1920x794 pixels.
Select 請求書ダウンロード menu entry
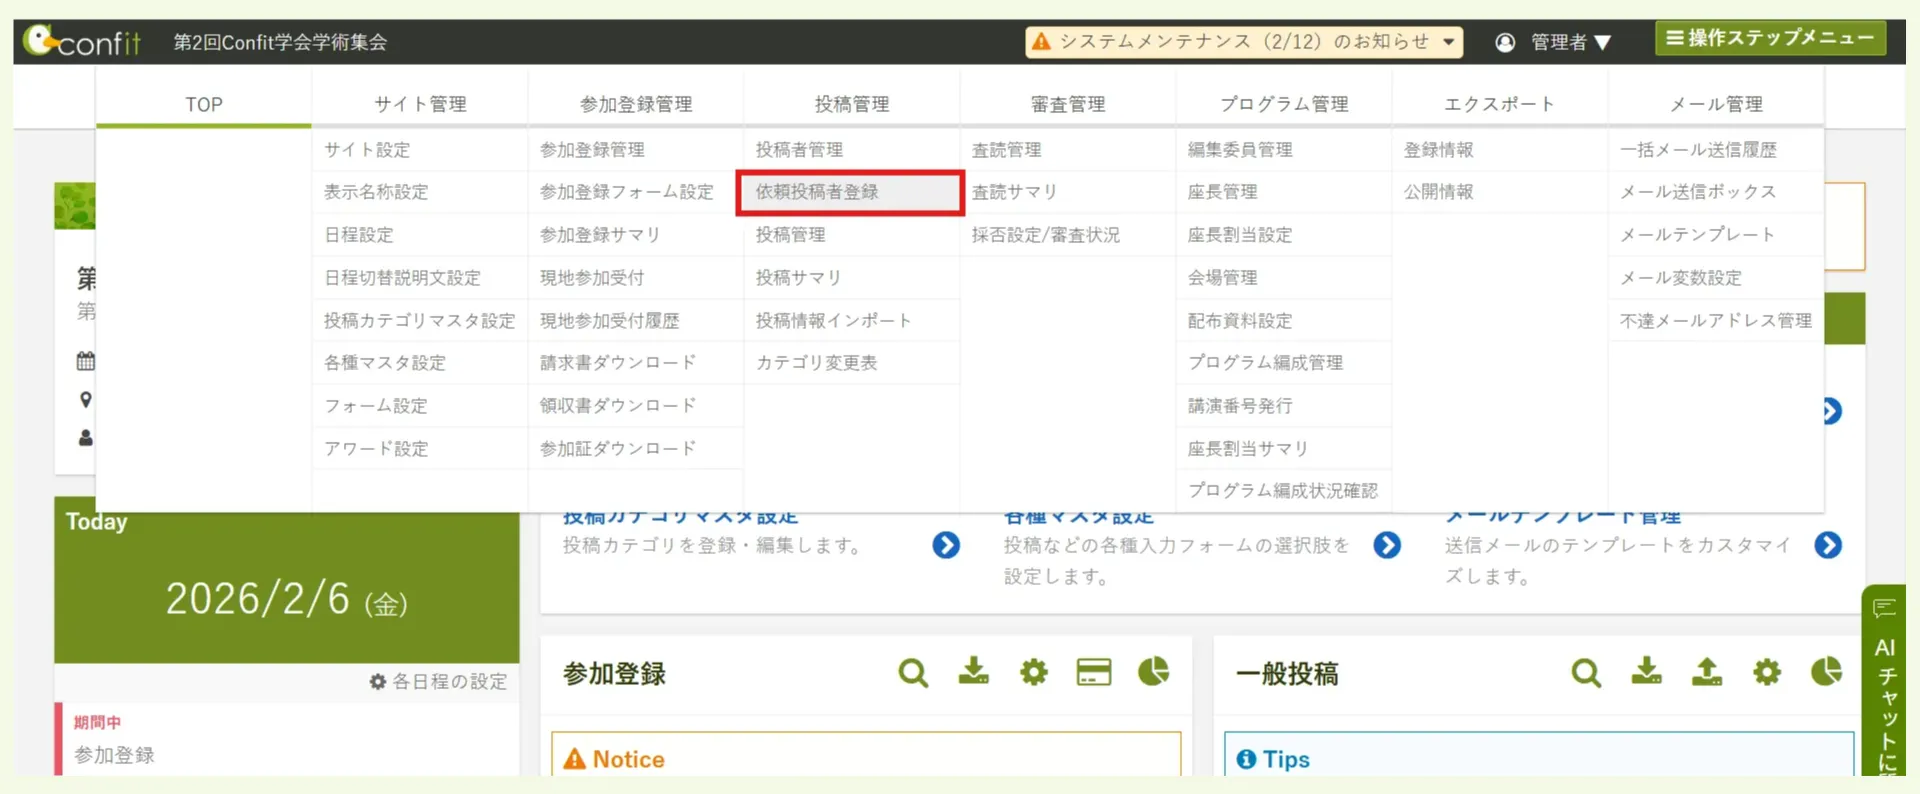coord(636,363)
